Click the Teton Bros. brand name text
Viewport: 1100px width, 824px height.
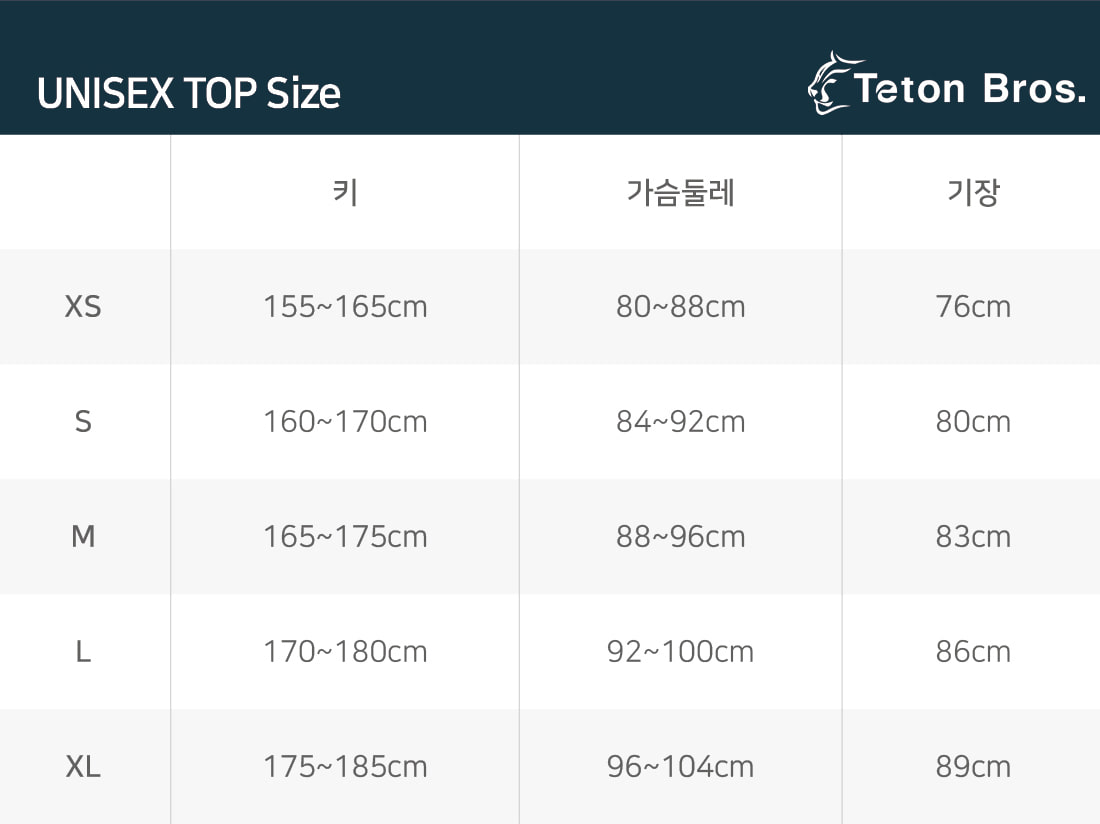pyautogui.click(x=970, y=90)
